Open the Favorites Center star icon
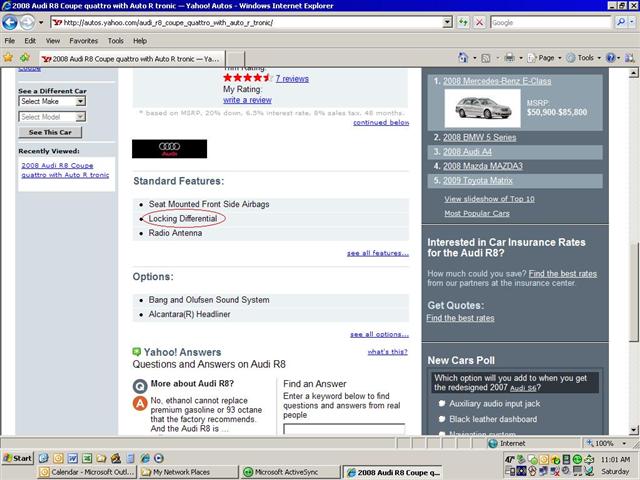The width and height of the screenshot is (640, 480). pos(8,58)
